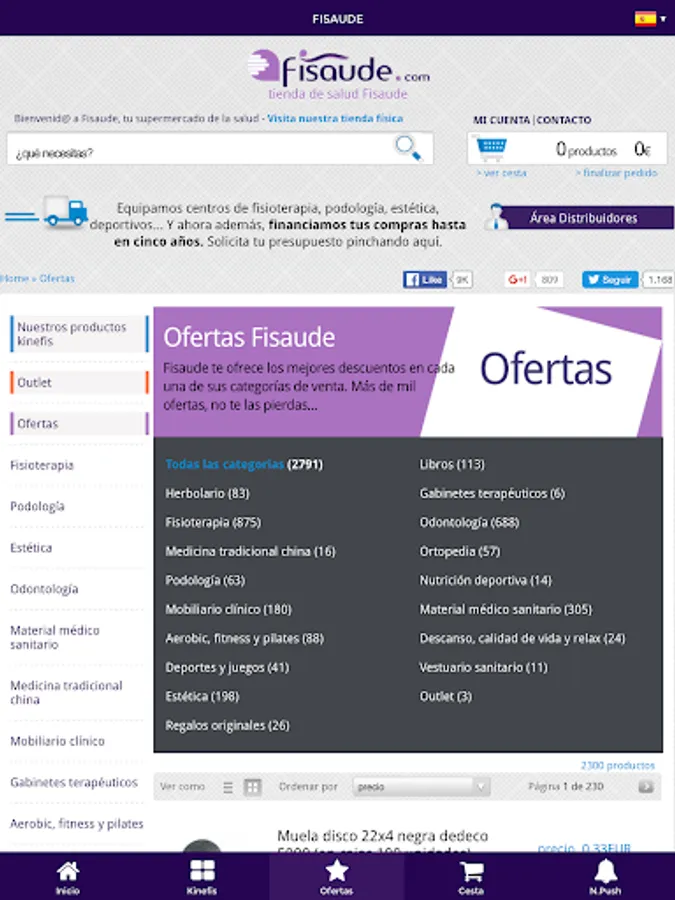Select Gabinetes terapéuticos in sidebar

tap(74, 782)
